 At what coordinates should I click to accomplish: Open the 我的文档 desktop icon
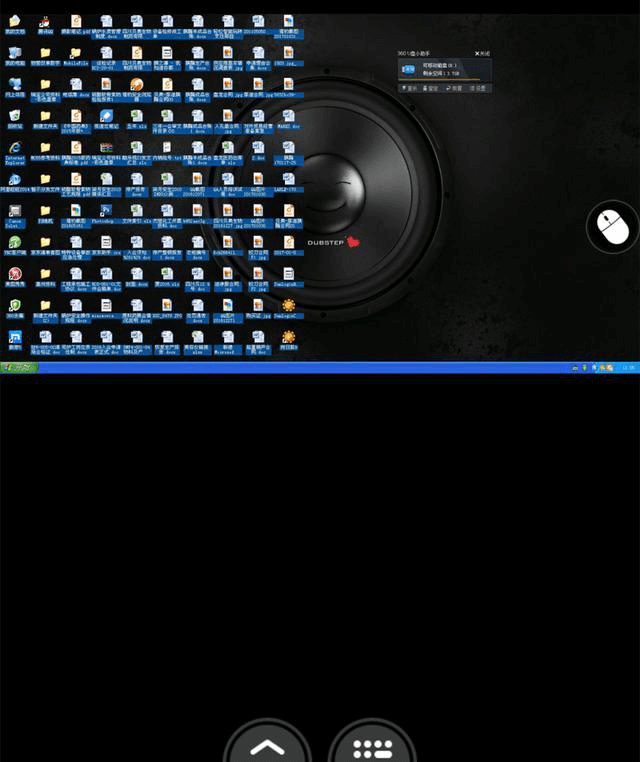[x=14, y=23]
